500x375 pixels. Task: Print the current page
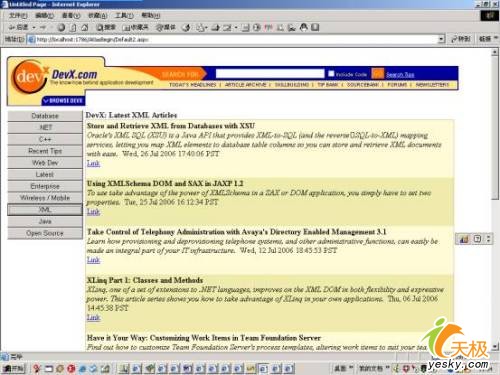[215, 27]
